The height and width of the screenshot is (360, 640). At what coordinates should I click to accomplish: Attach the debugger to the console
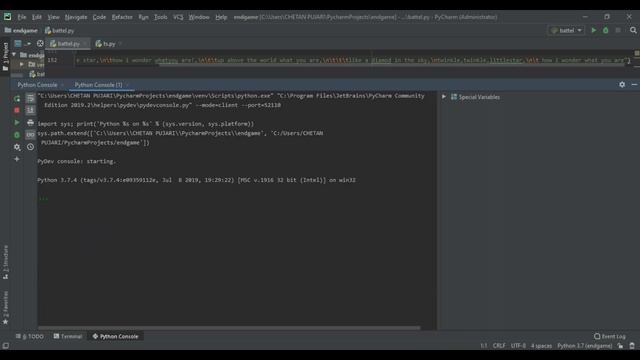click(17, 135)
